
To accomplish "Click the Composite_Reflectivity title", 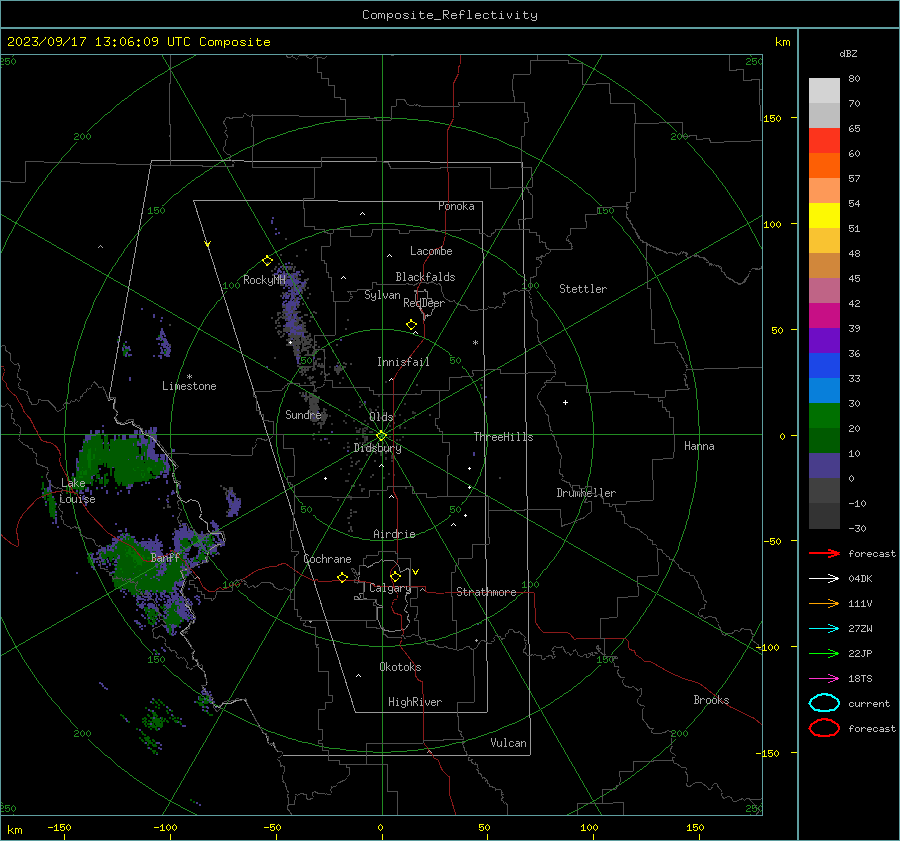I will click(x=450, y=15).
